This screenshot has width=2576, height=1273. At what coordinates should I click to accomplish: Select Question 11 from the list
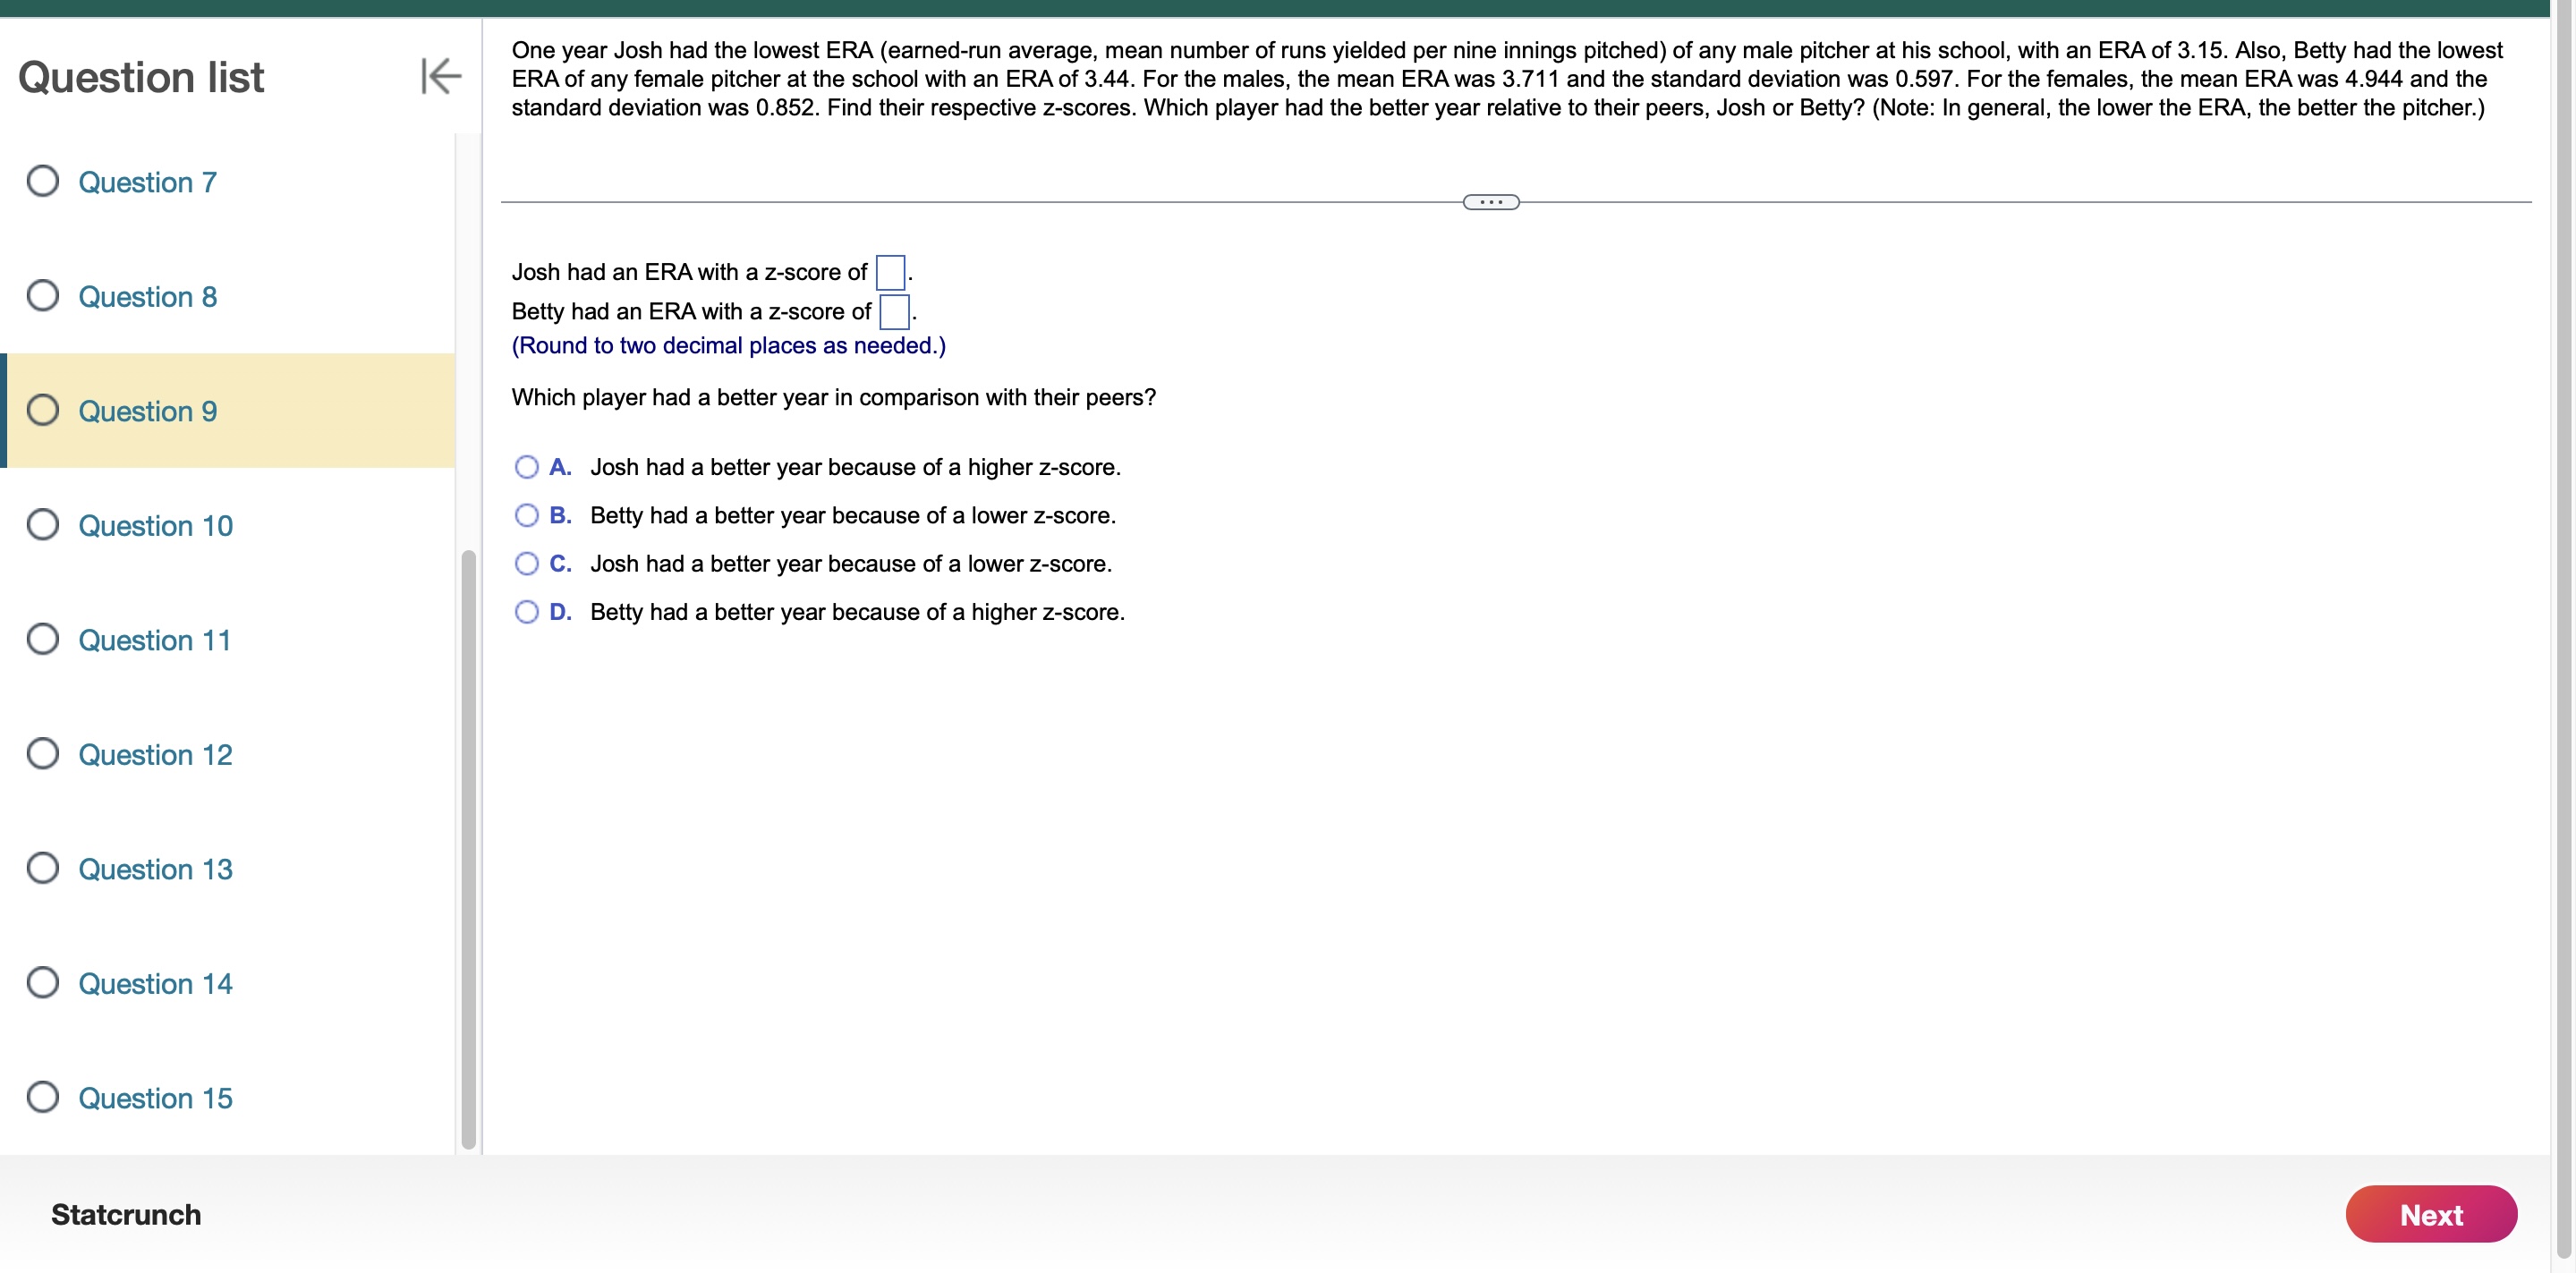click(155, 641)
